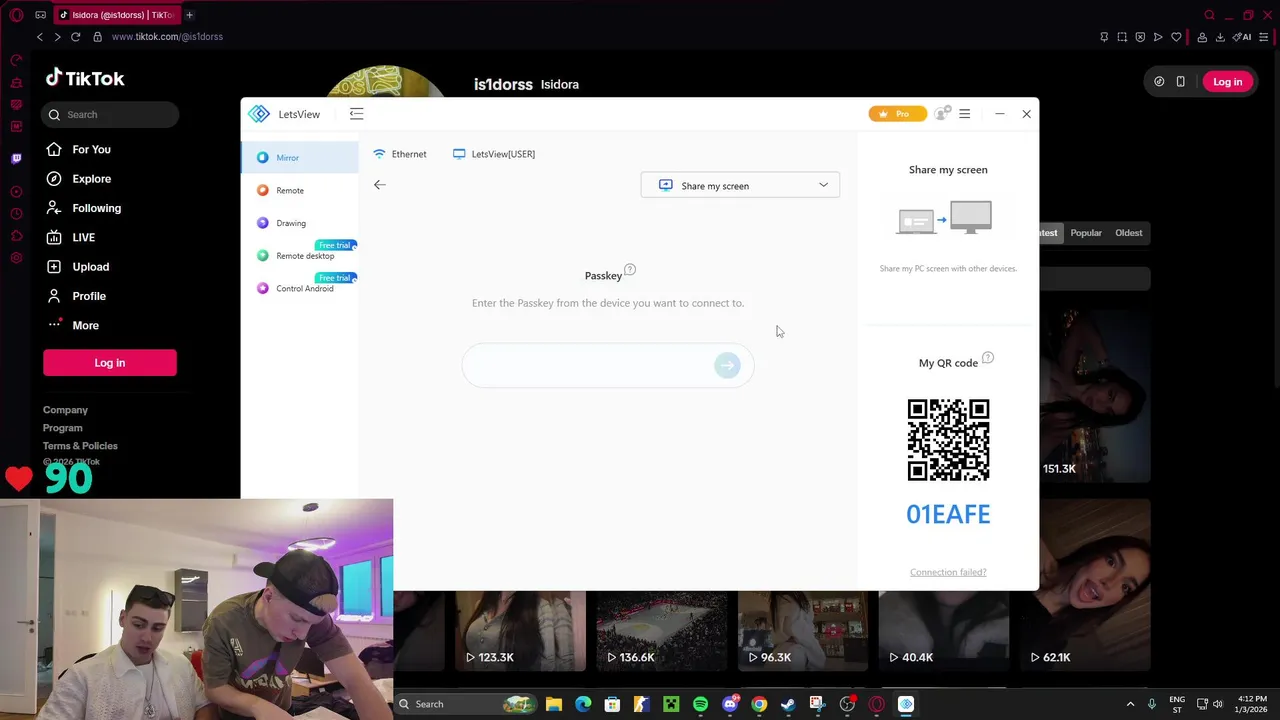Image resolution: width=1280 pixels, height=720 pixels.
Task: Open the video with 136.6K views
Action: [661, 630]
